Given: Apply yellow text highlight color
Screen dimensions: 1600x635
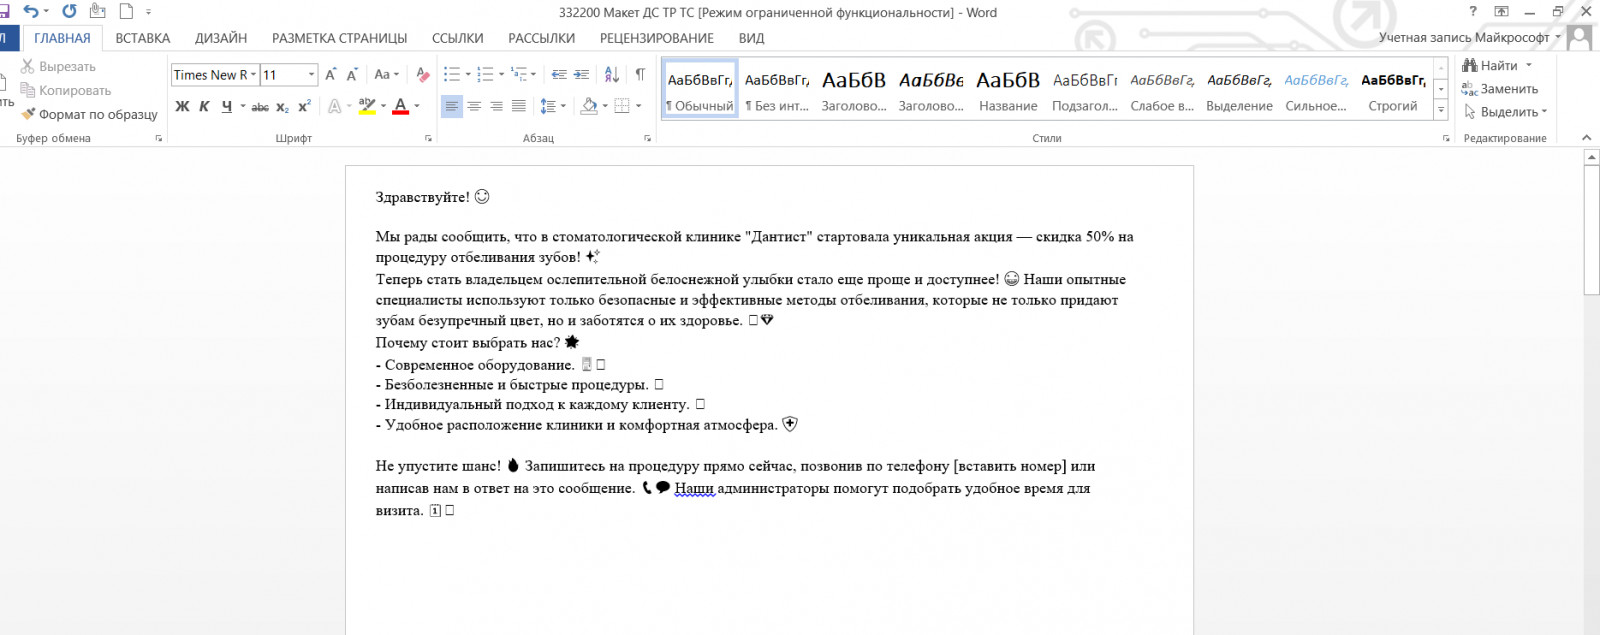Looking at the screenshot, I should 367,106.
